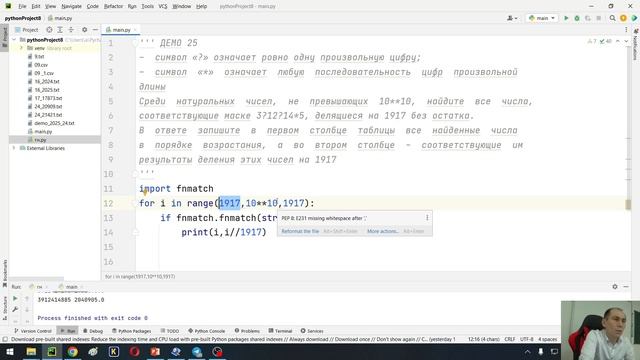
Task: Open line separator CRLF selector
Action: coord(509,339)
